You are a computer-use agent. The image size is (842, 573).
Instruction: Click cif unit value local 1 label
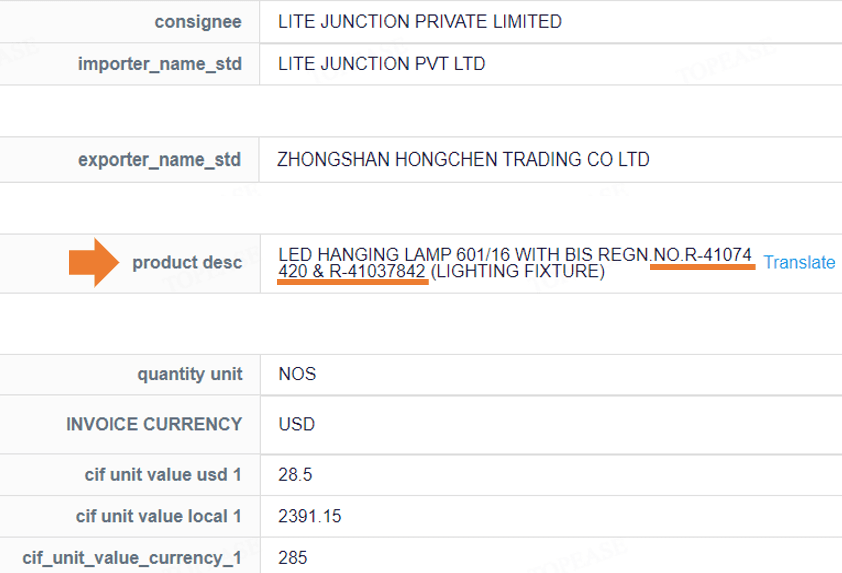click(x=159, y=517)
